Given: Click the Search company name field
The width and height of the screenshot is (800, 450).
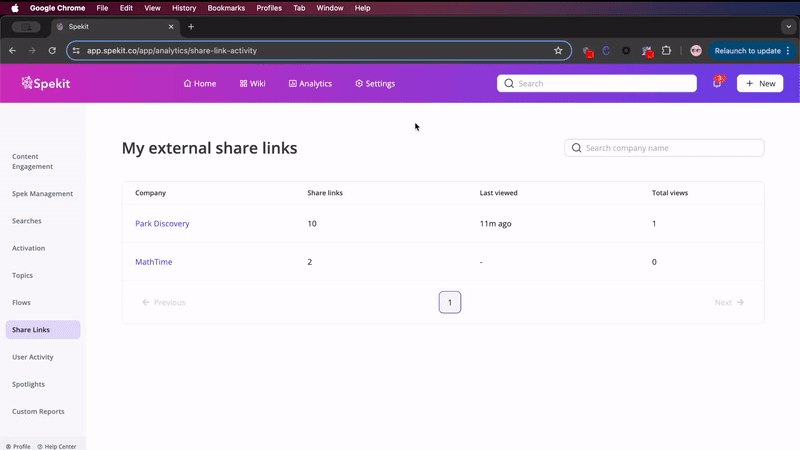Looking at the screenshot, I should click(664, 148).
